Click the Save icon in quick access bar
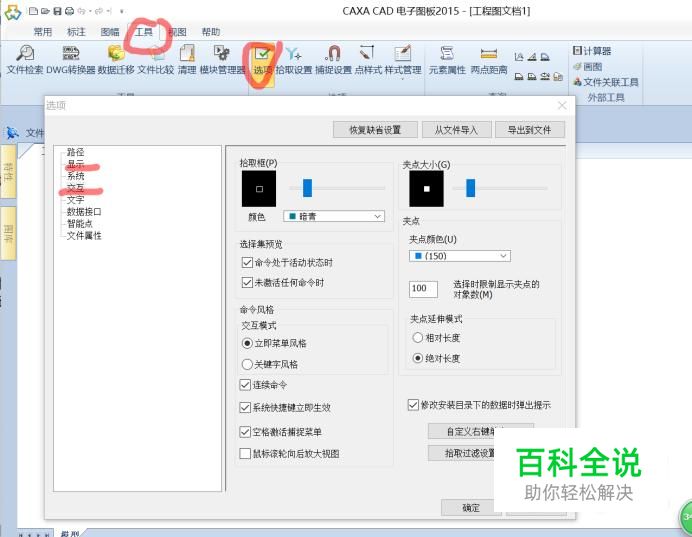 click(57, 11)
